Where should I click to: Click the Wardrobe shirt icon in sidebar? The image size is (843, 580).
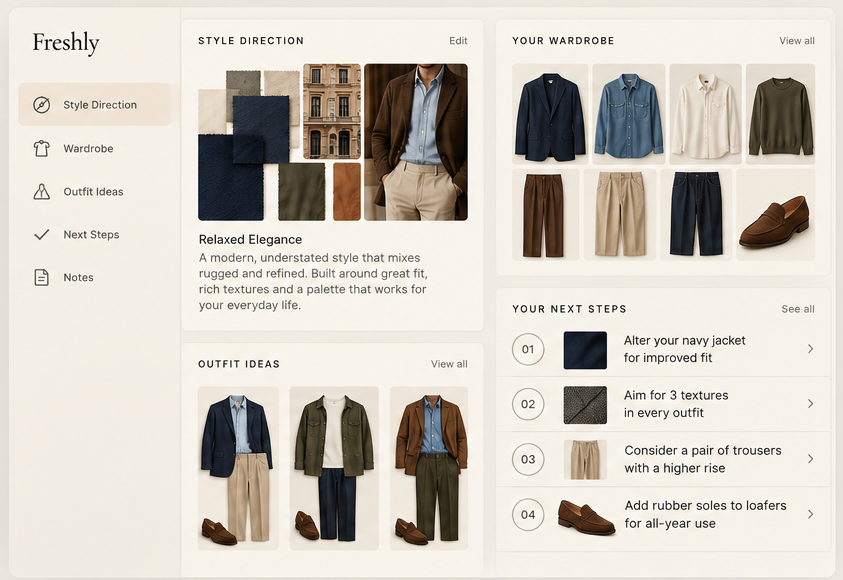[41, 148]
